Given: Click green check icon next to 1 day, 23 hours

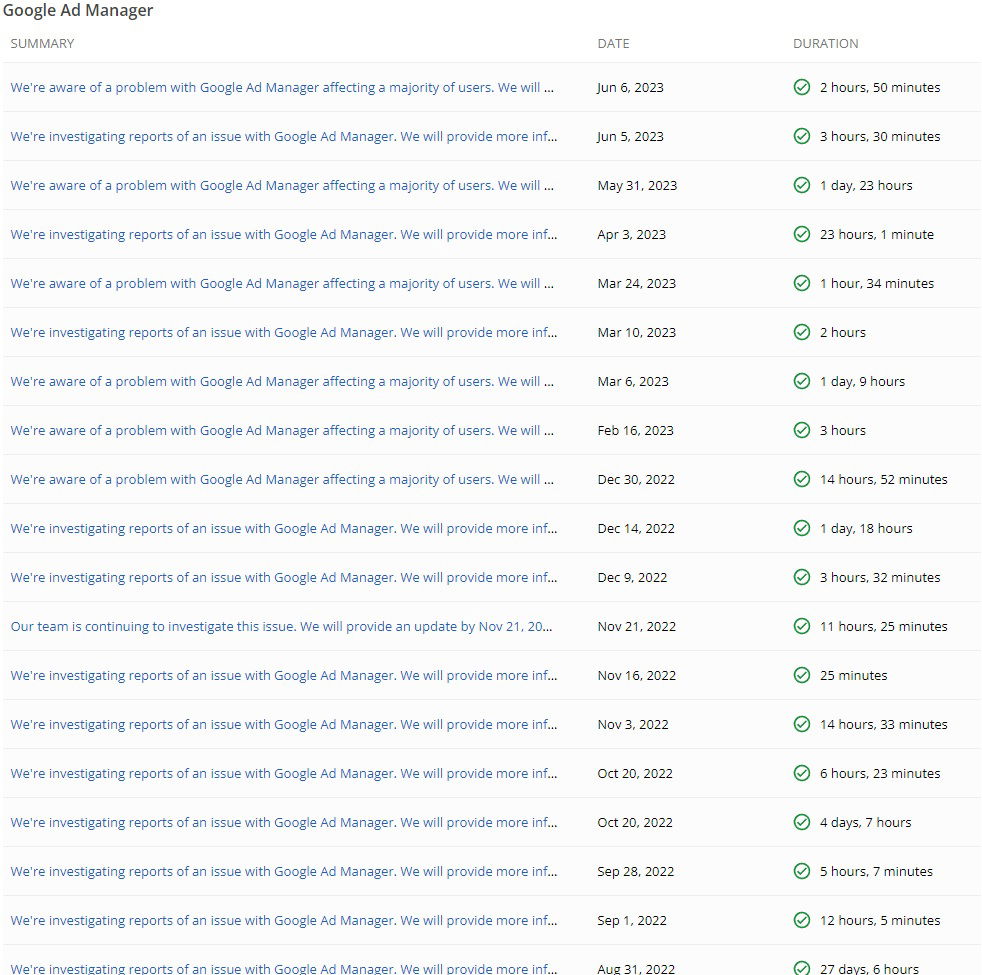Looking at the screenshot, I should point(801,185).
